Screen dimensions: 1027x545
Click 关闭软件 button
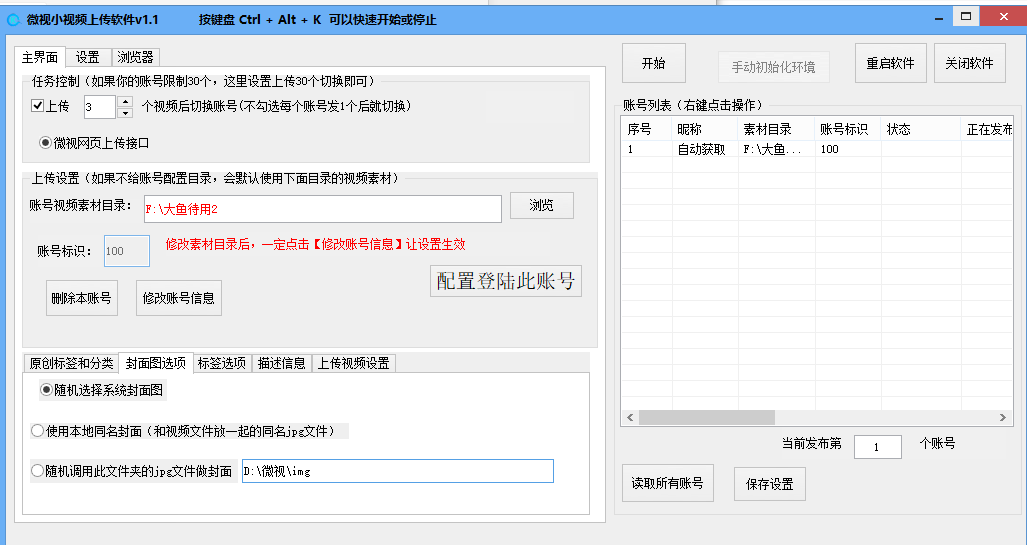969,63
